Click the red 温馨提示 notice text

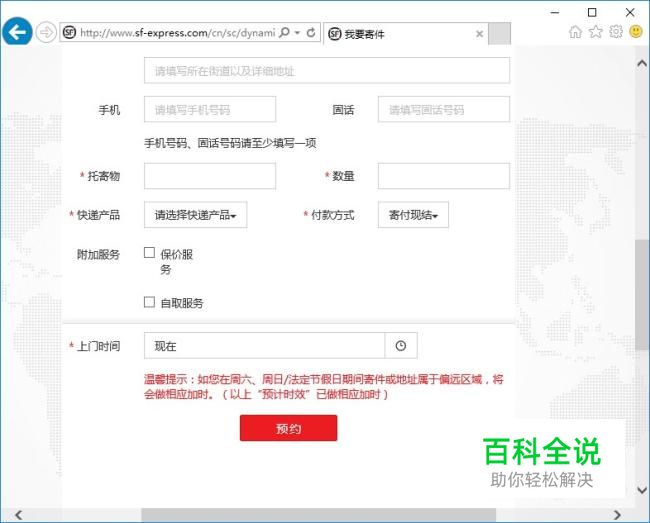[x=323, y=387]
